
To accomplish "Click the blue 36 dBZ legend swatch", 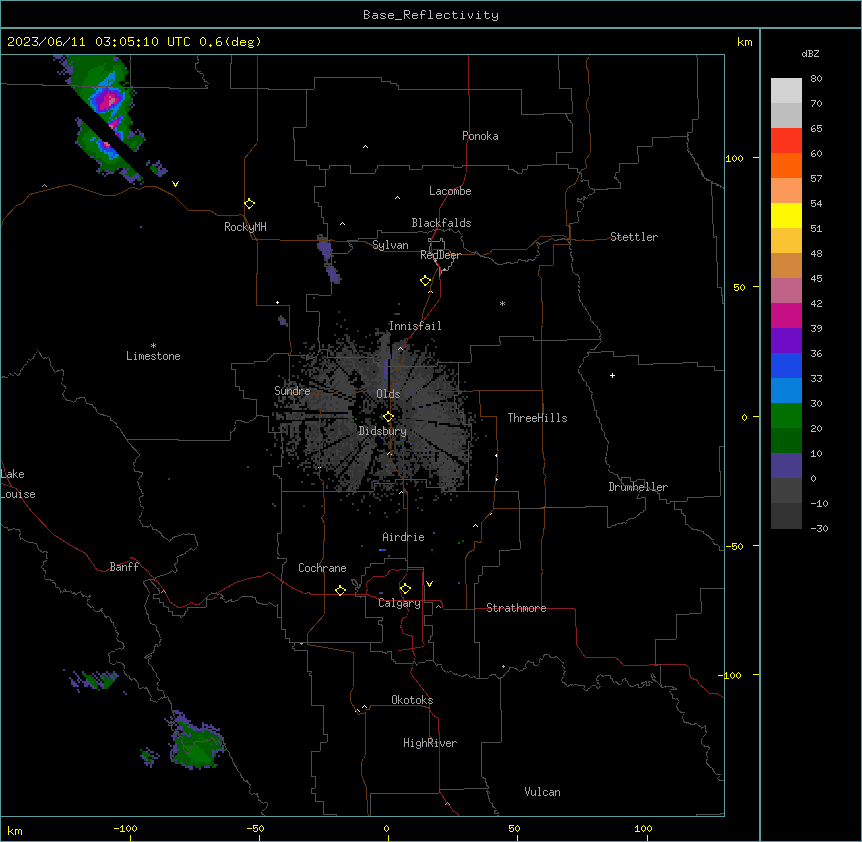I will coord(786,365).
